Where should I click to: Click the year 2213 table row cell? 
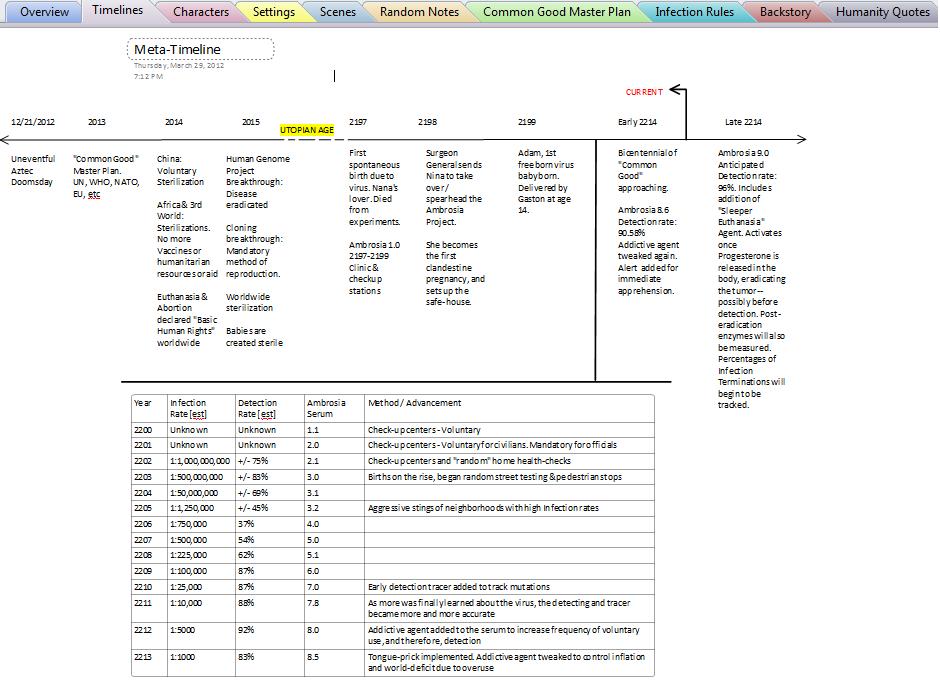pyautogui.click(x=143, y=657)
